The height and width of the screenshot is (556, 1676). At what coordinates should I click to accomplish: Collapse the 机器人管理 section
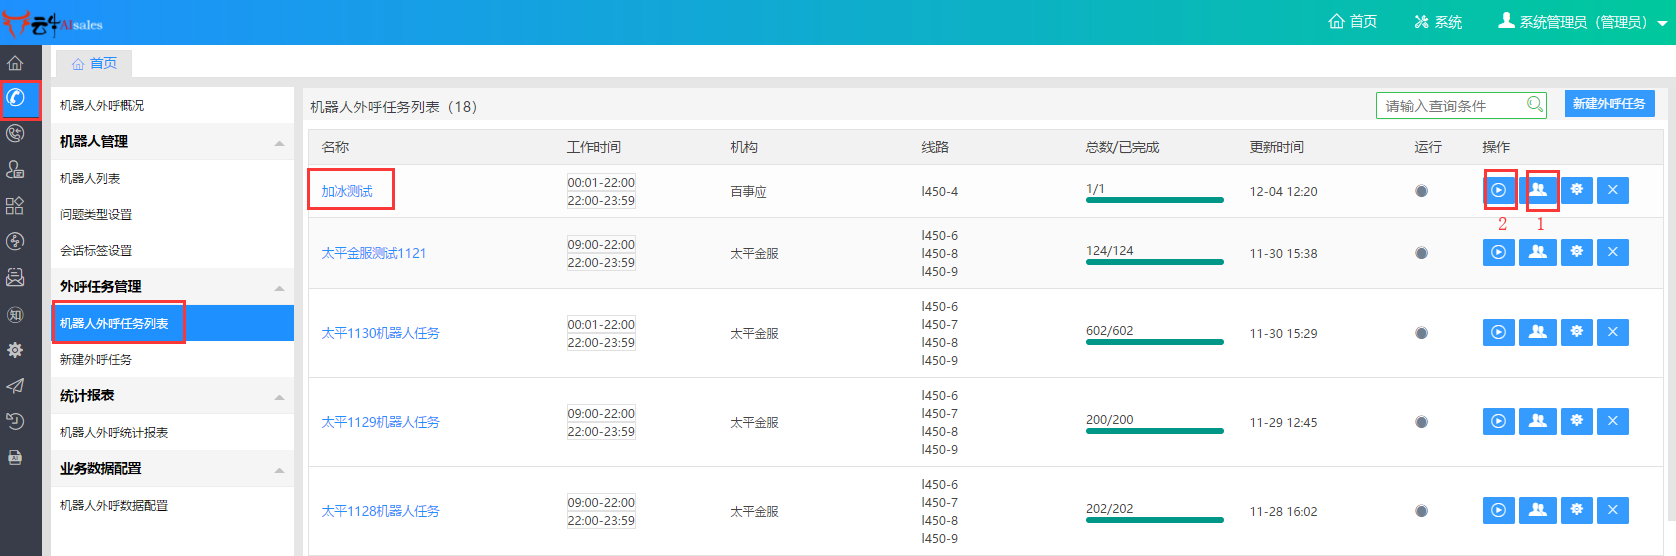tap(279, 143)
